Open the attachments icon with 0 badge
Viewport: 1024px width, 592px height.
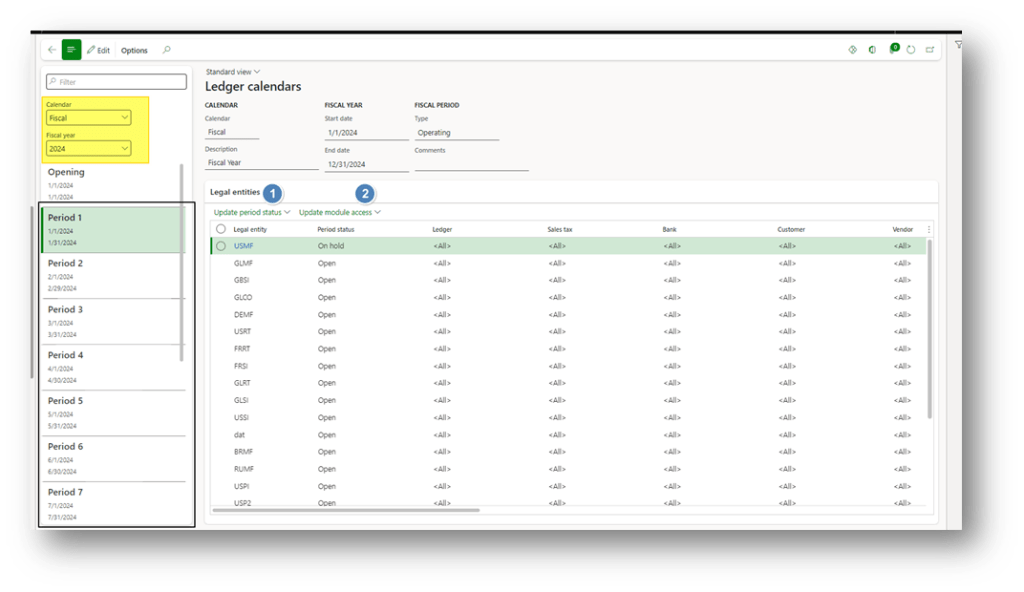[892, 50]
